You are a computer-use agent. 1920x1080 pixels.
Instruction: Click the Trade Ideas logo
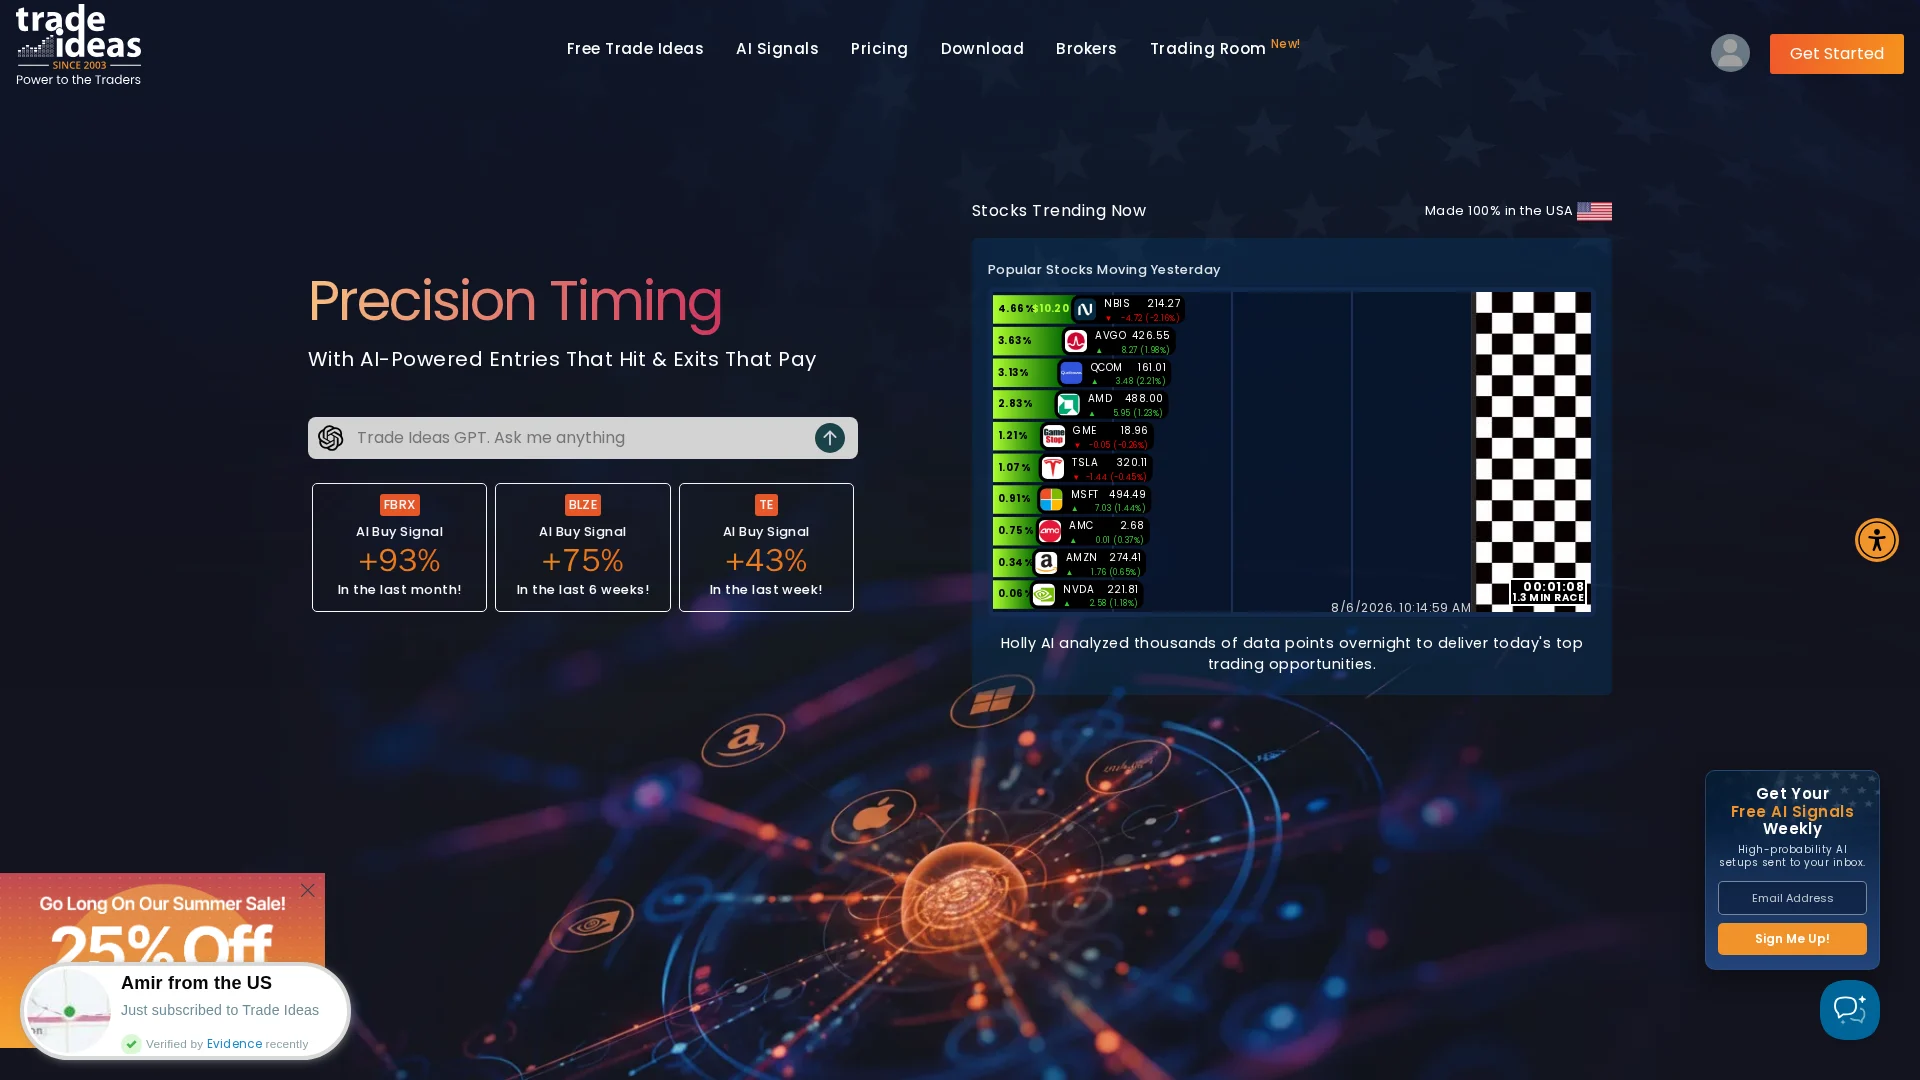(x=78, y=45)
